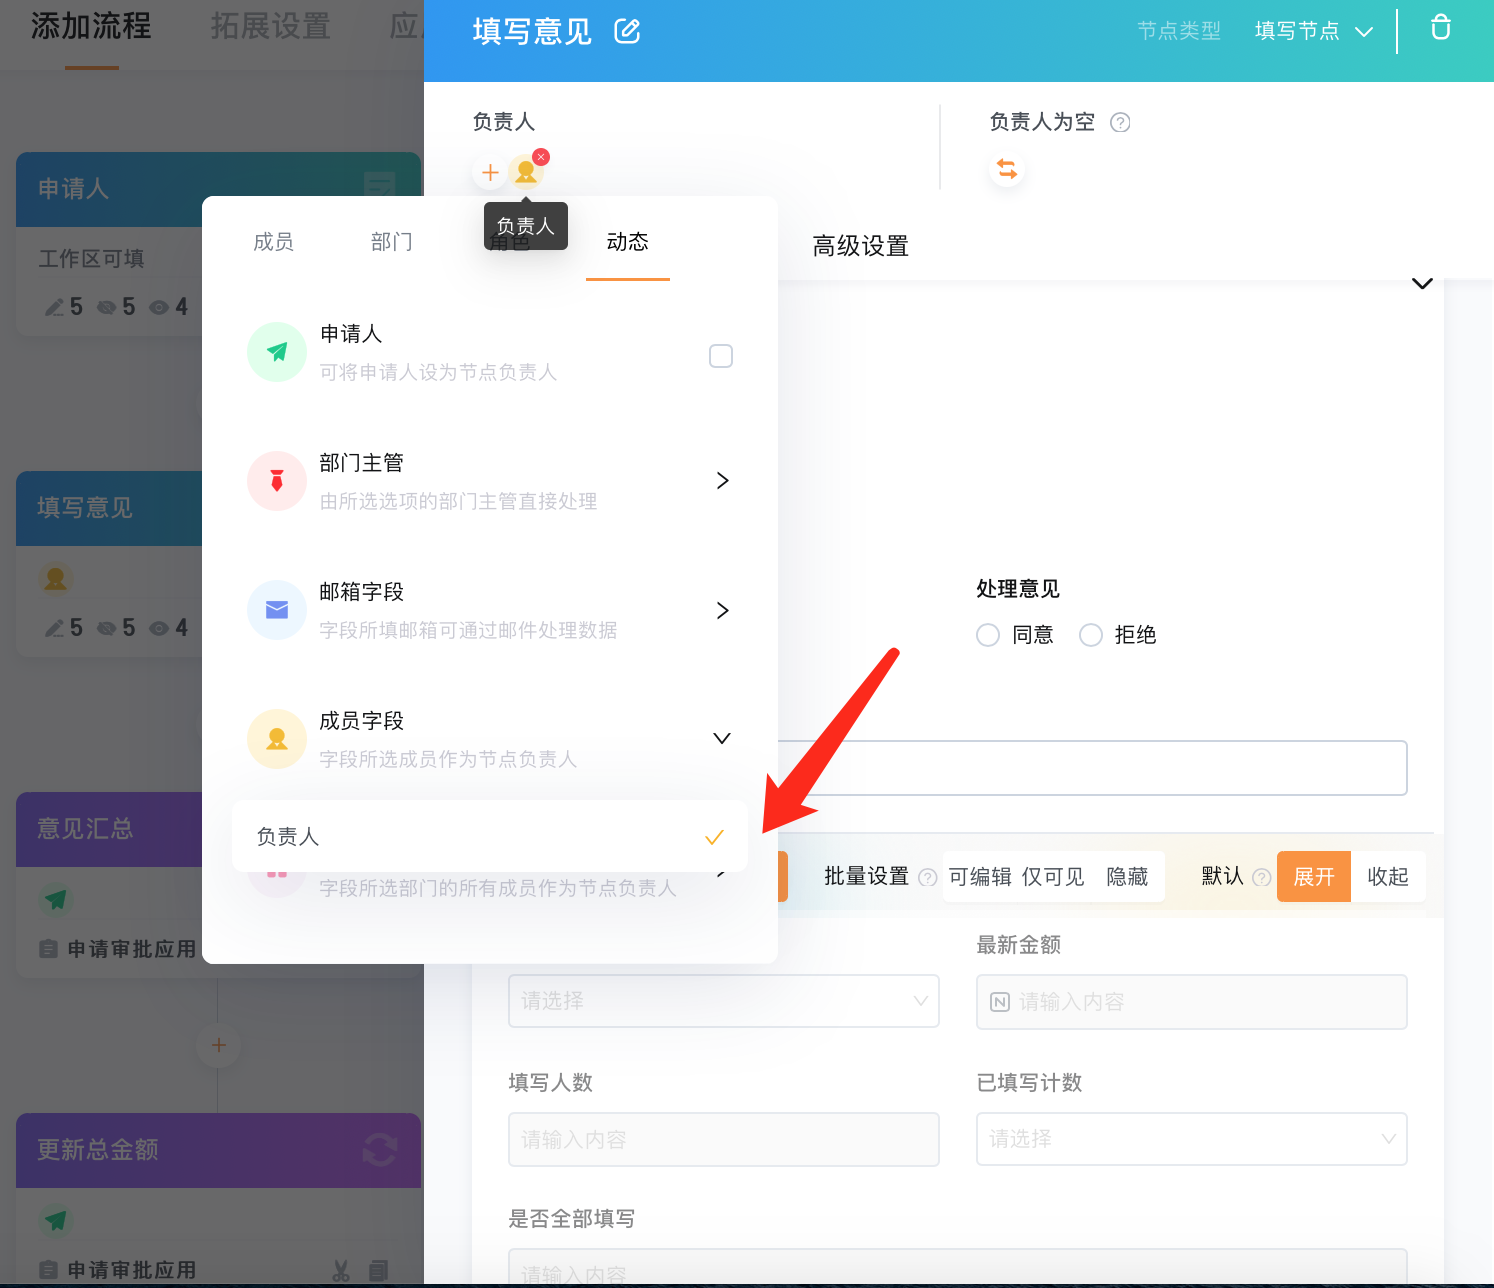The image size is (1494, 1288).
Task: Click the 邮箱字段 option title
Action: tap(361, 592)
